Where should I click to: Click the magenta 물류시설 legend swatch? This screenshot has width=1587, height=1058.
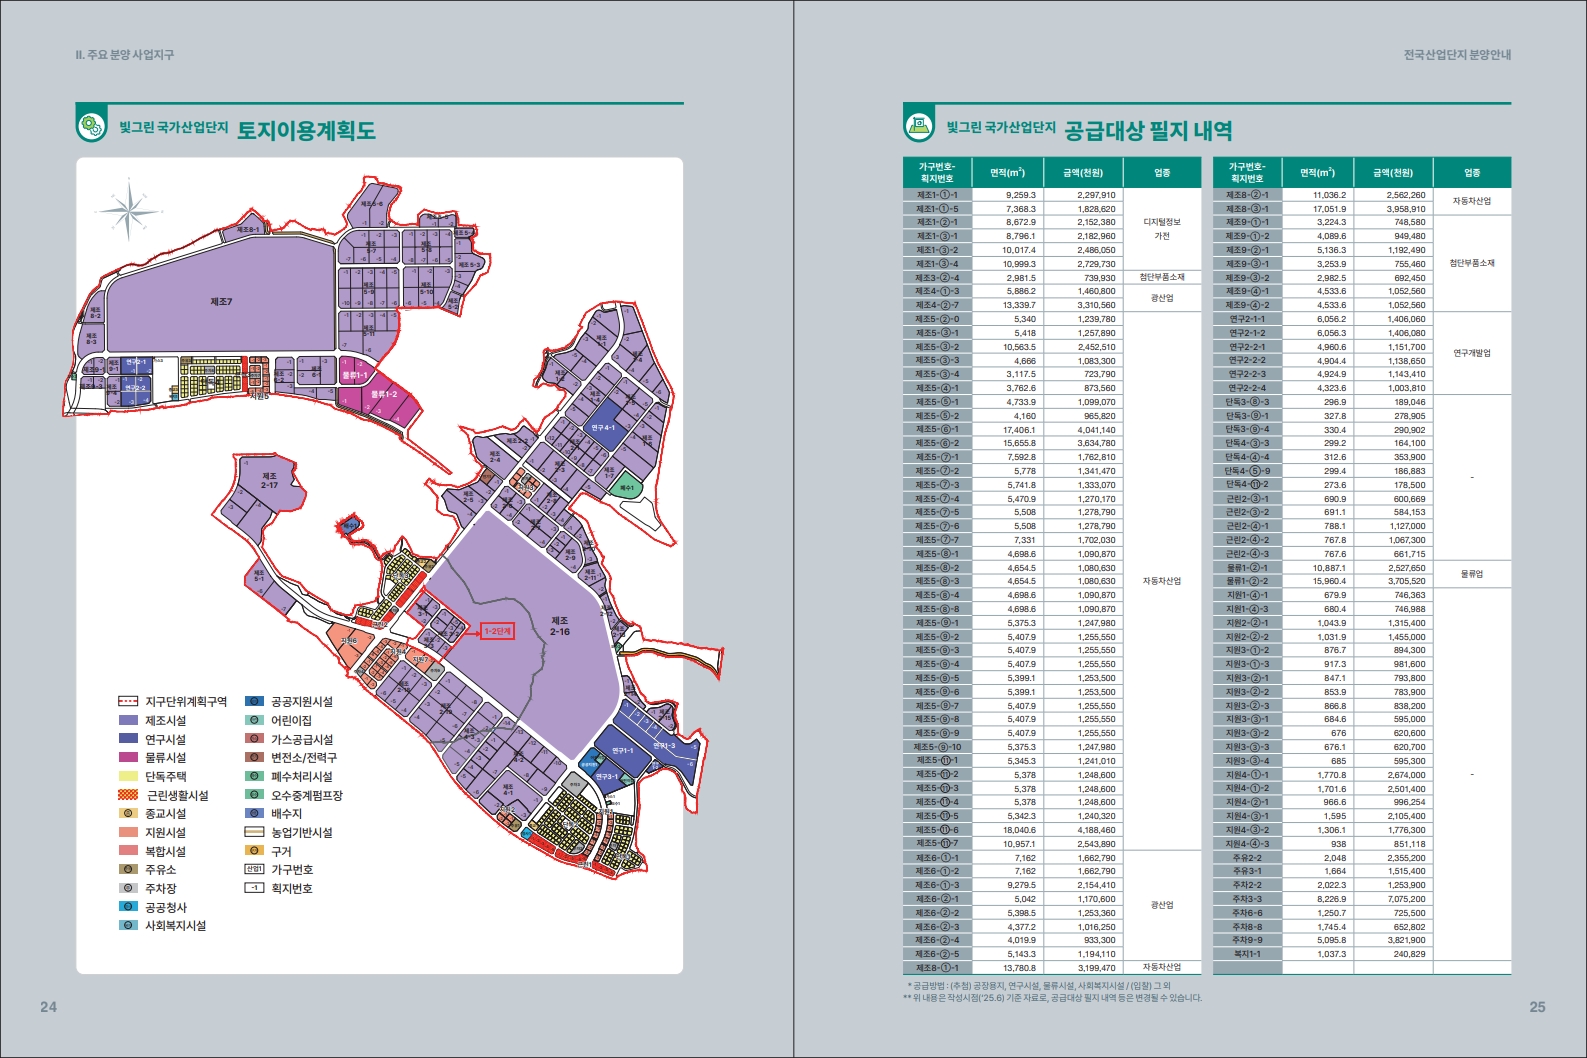128,758
